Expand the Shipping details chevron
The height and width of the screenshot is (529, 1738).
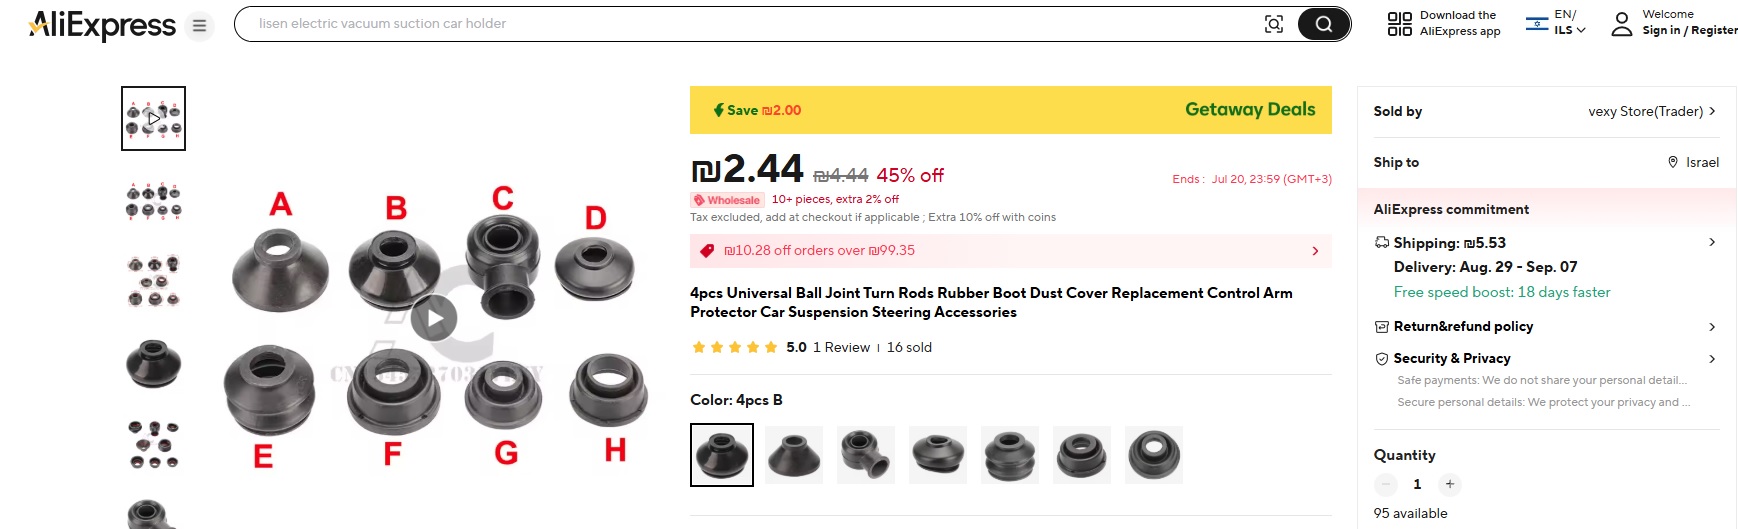click(x=1711, y=242)
